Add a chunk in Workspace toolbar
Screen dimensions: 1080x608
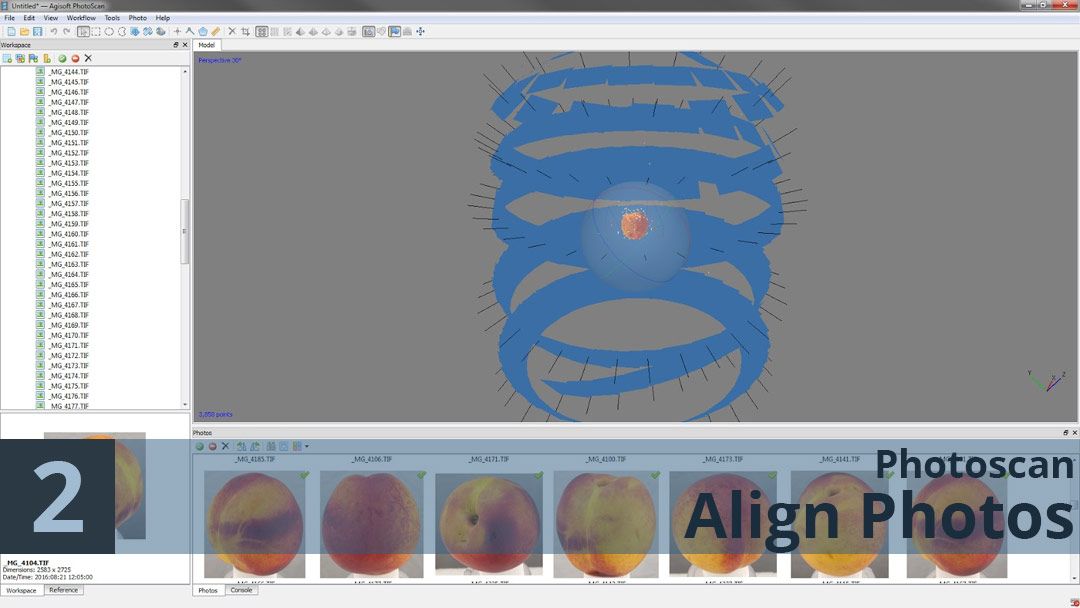[x=7, y=59]
